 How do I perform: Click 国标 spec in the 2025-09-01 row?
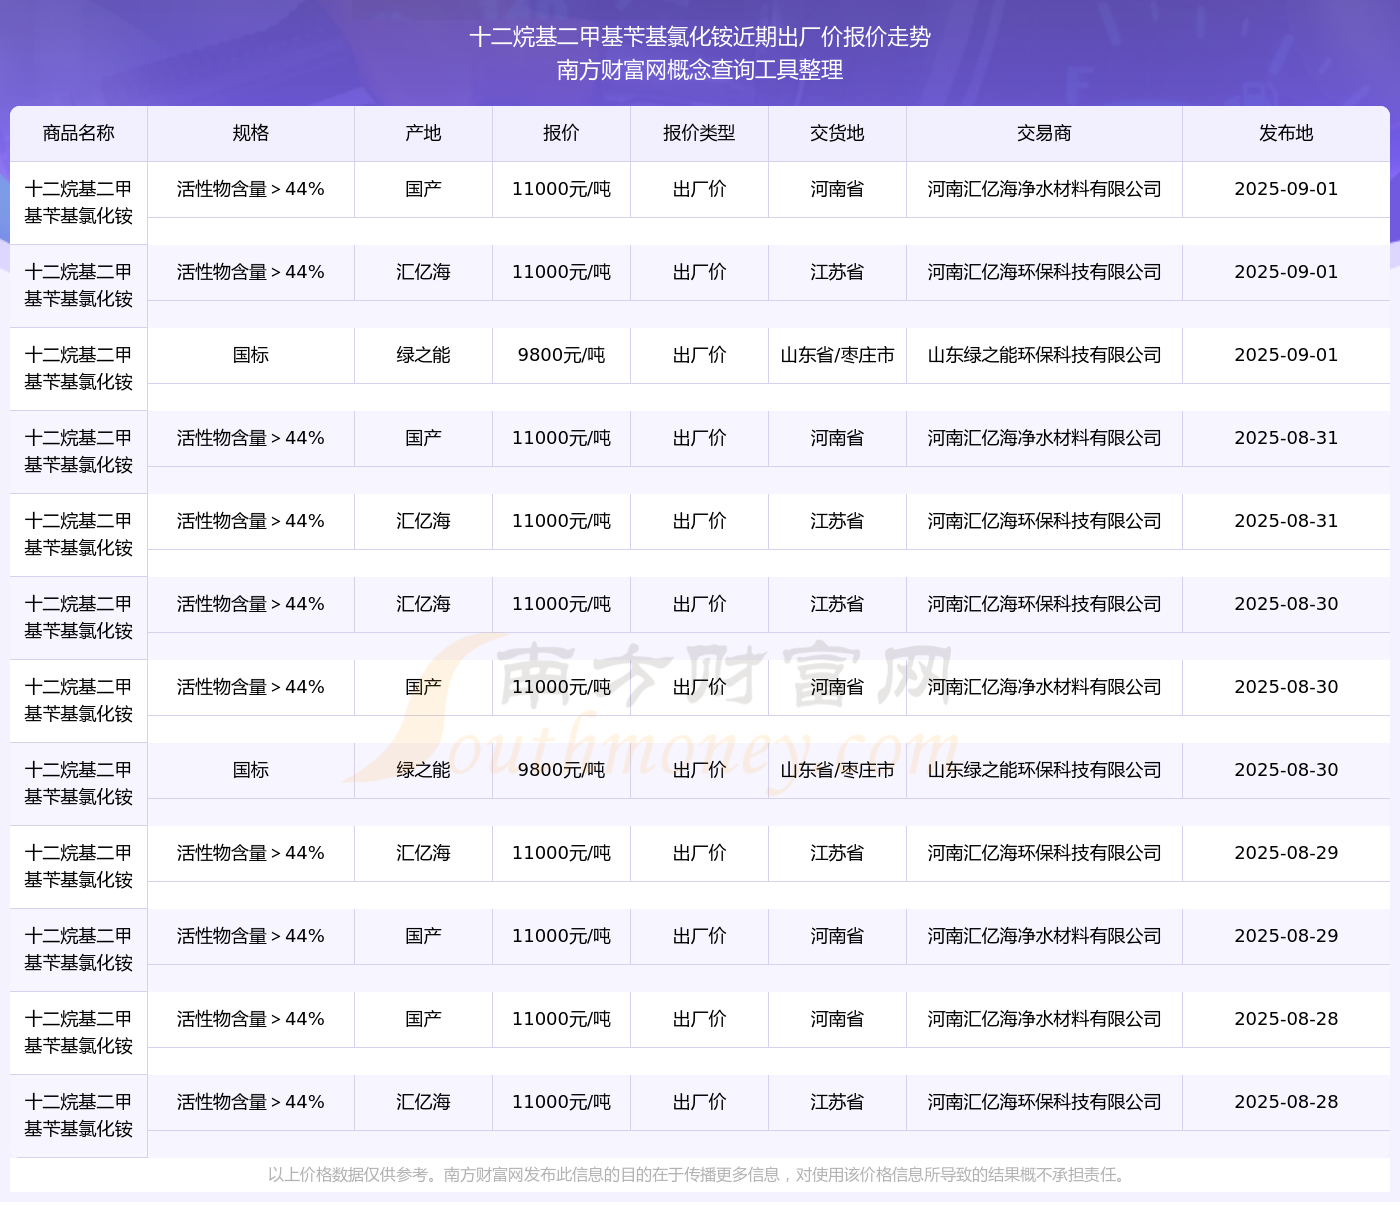coord(250,355)
